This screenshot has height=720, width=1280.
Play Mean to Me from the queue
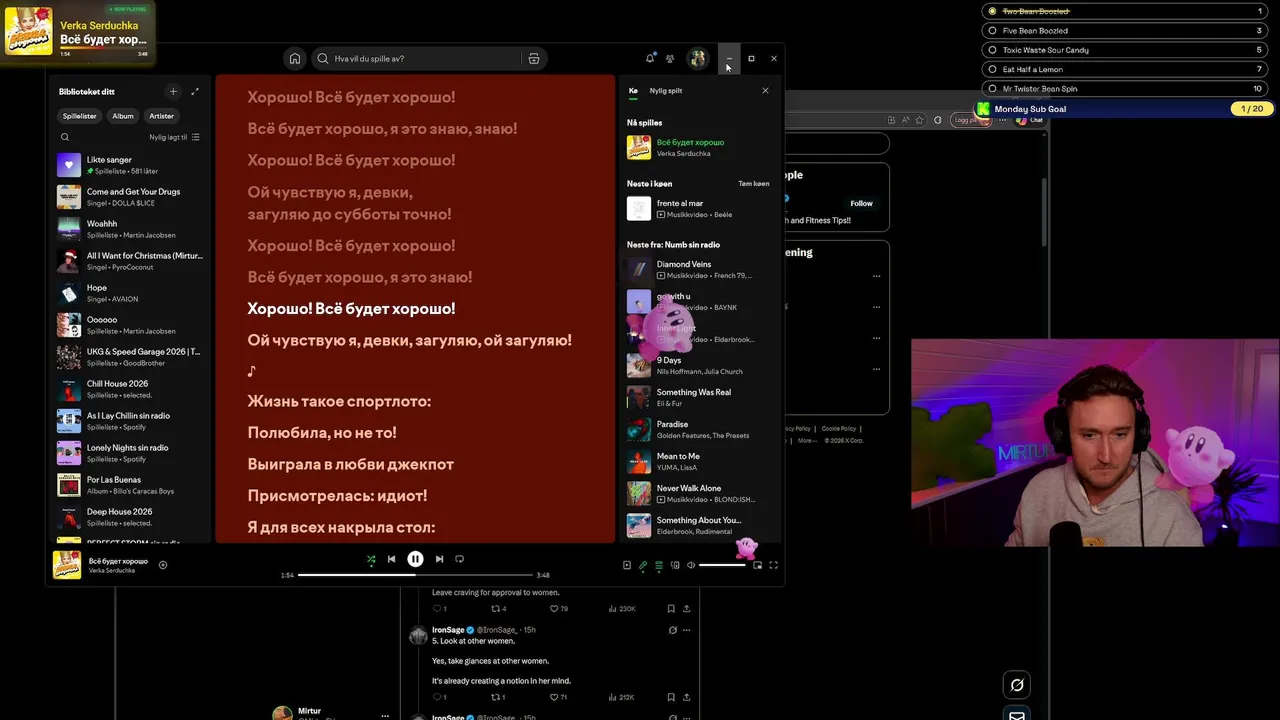698,461
